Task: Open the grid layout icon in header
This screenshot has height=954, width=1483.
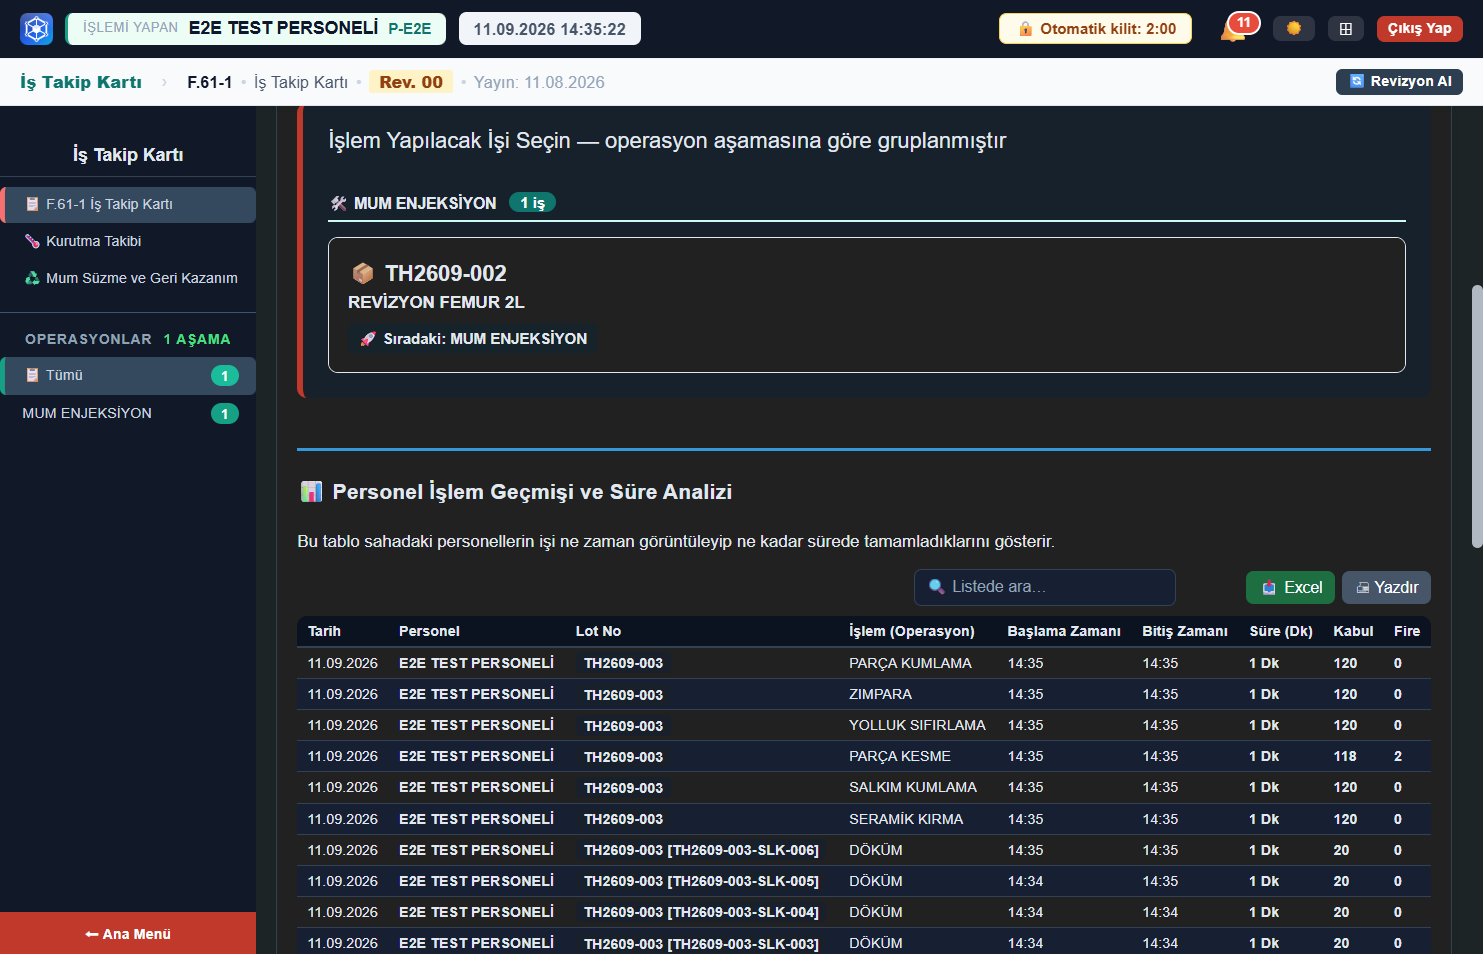Action: pos(1346,28)
